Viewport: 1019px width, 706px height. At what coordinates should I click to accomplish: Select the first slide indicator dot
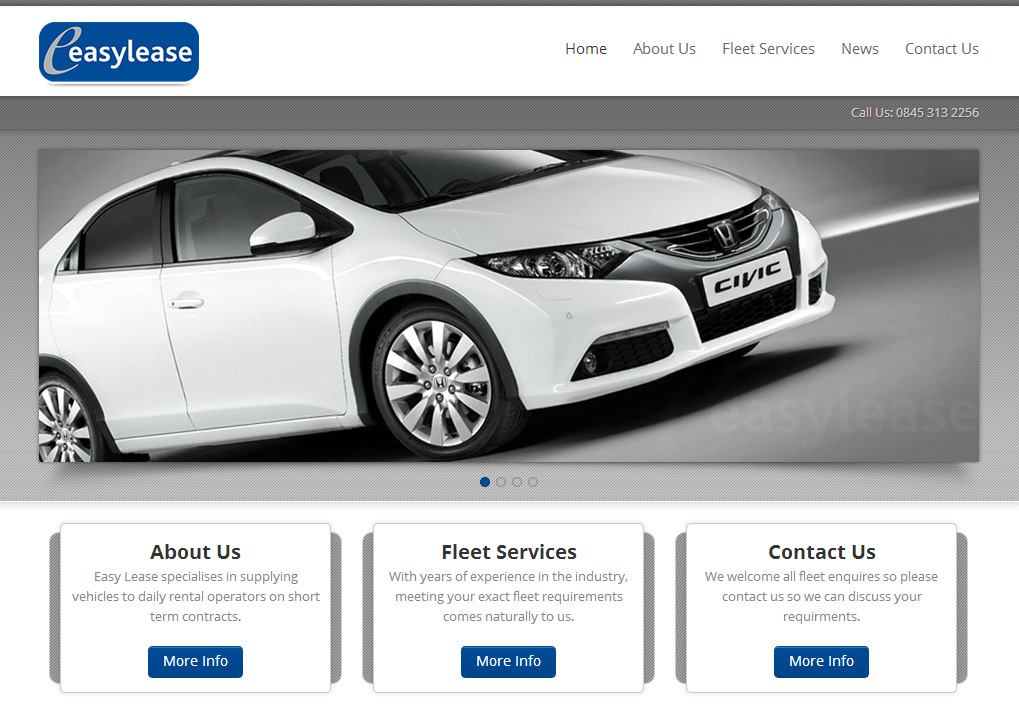[485, 482]
